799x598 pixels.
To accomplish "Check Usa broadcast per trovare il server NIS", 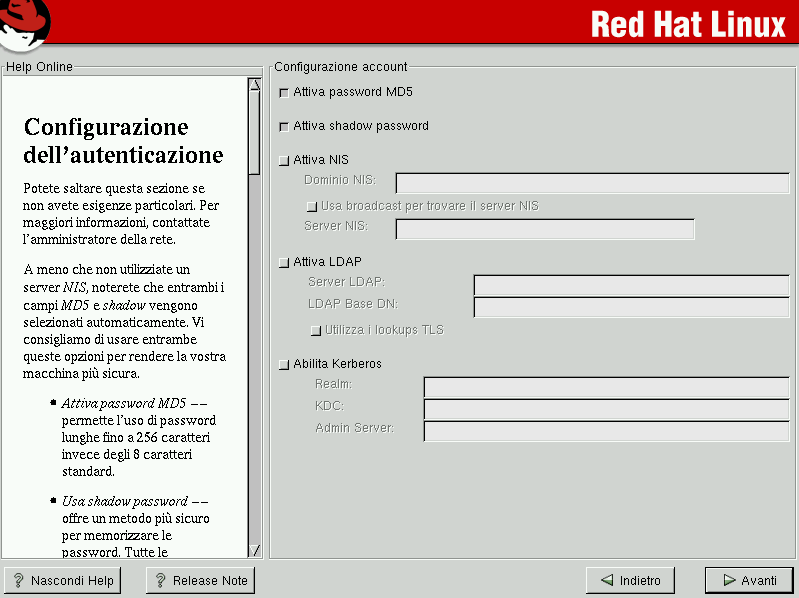I will coord(312,206).
